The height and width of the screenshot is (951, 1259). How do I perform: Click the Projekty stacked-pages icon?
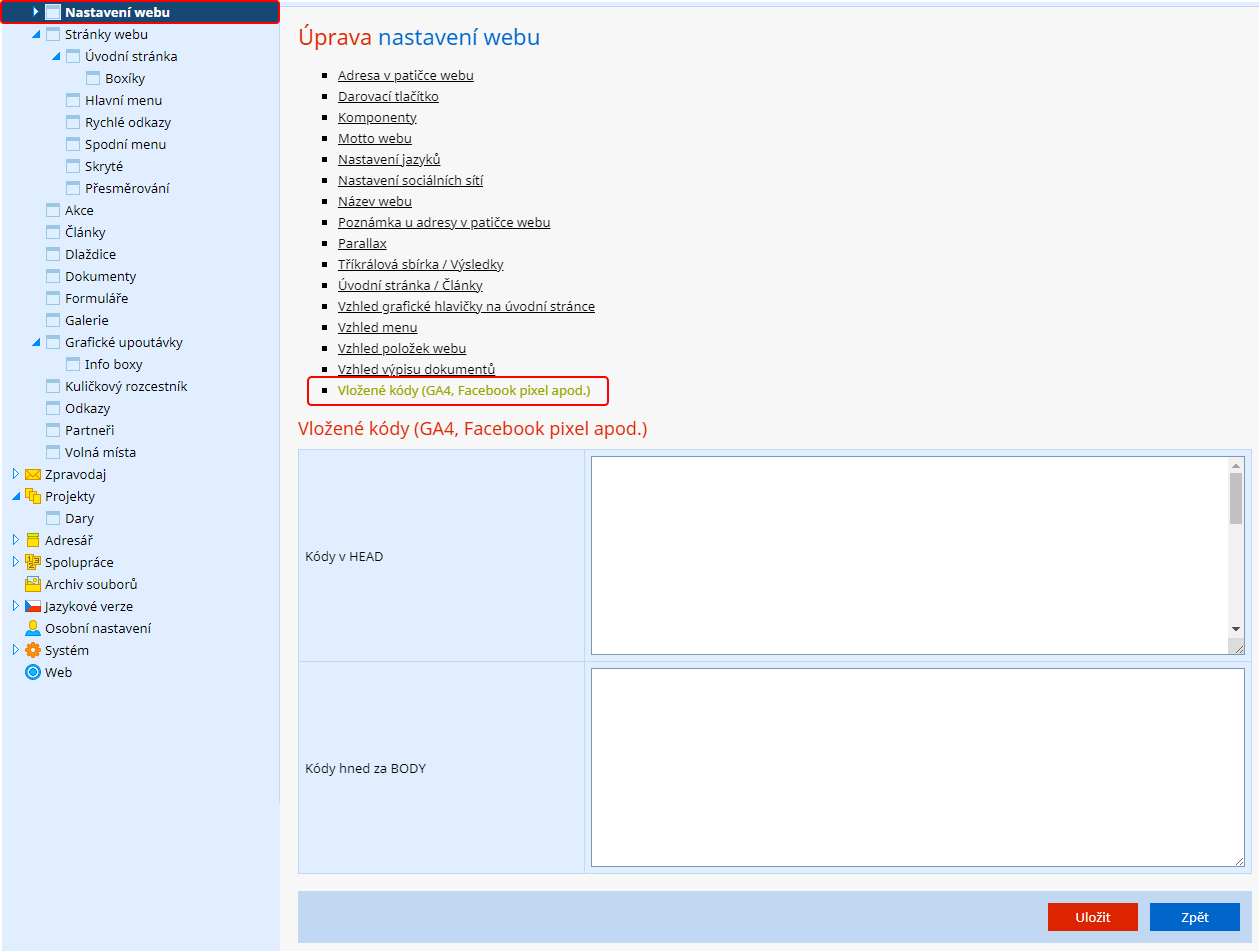[x=33, y=496]
